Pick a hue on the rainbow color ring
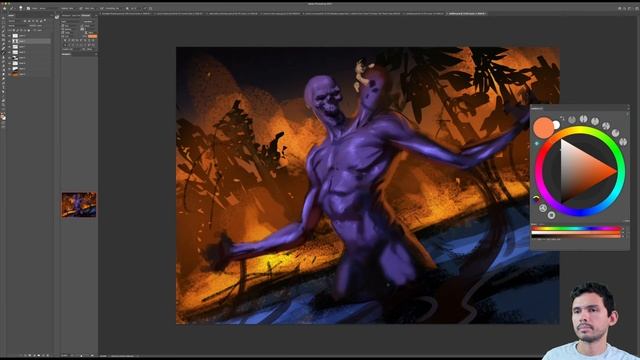The height and width of the screenshot is (360, 640). (580, 130)
